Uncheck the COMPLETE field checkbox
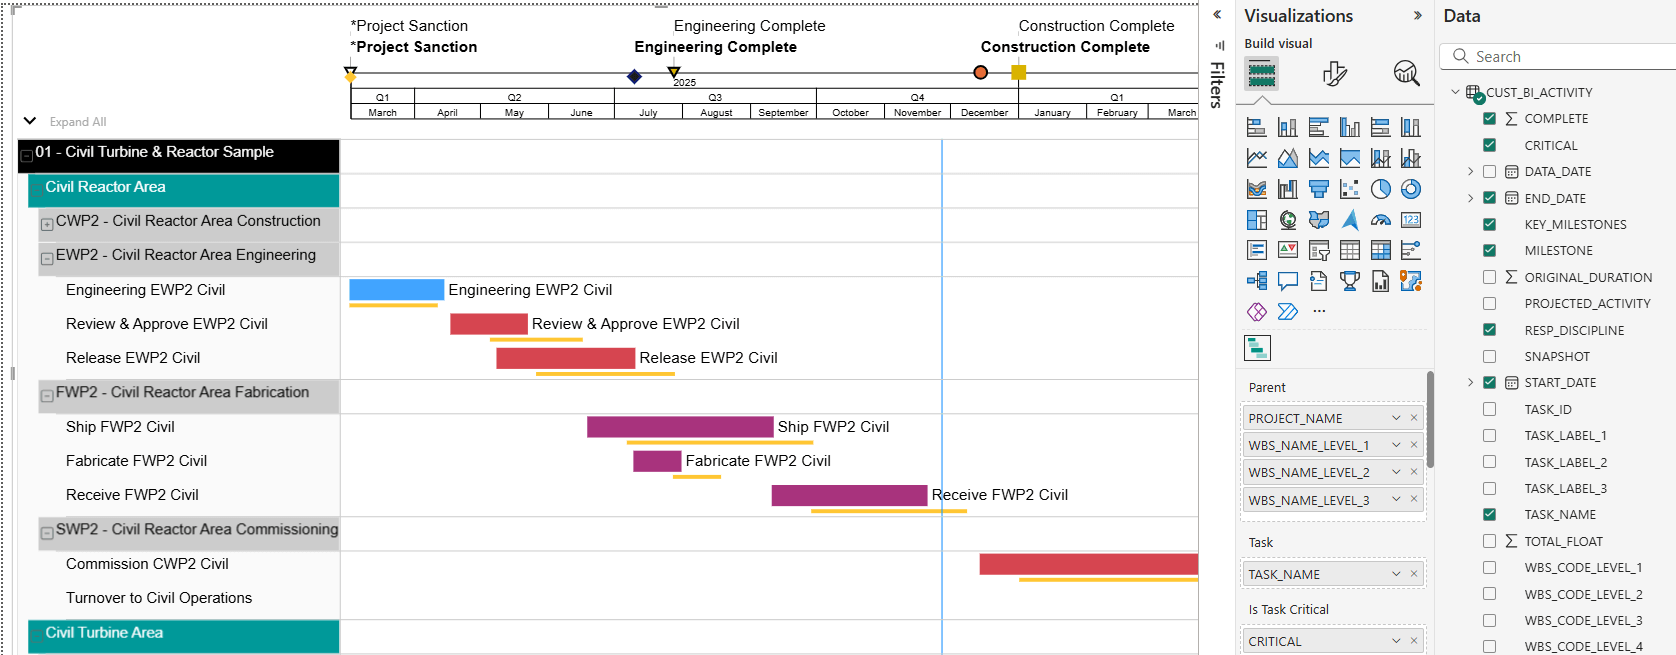 point(1489,118)
